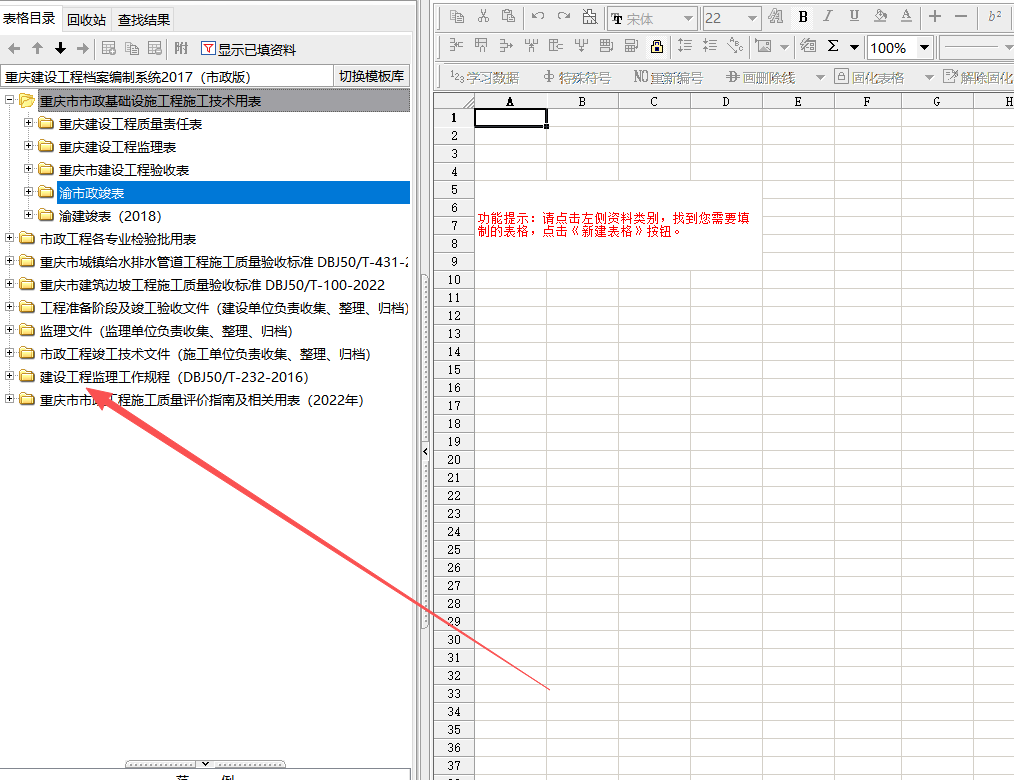Click 重新编号 toolbar button
Image resolution: width=1014 pixels, height=780 pixels.
(x=668, y=78)
